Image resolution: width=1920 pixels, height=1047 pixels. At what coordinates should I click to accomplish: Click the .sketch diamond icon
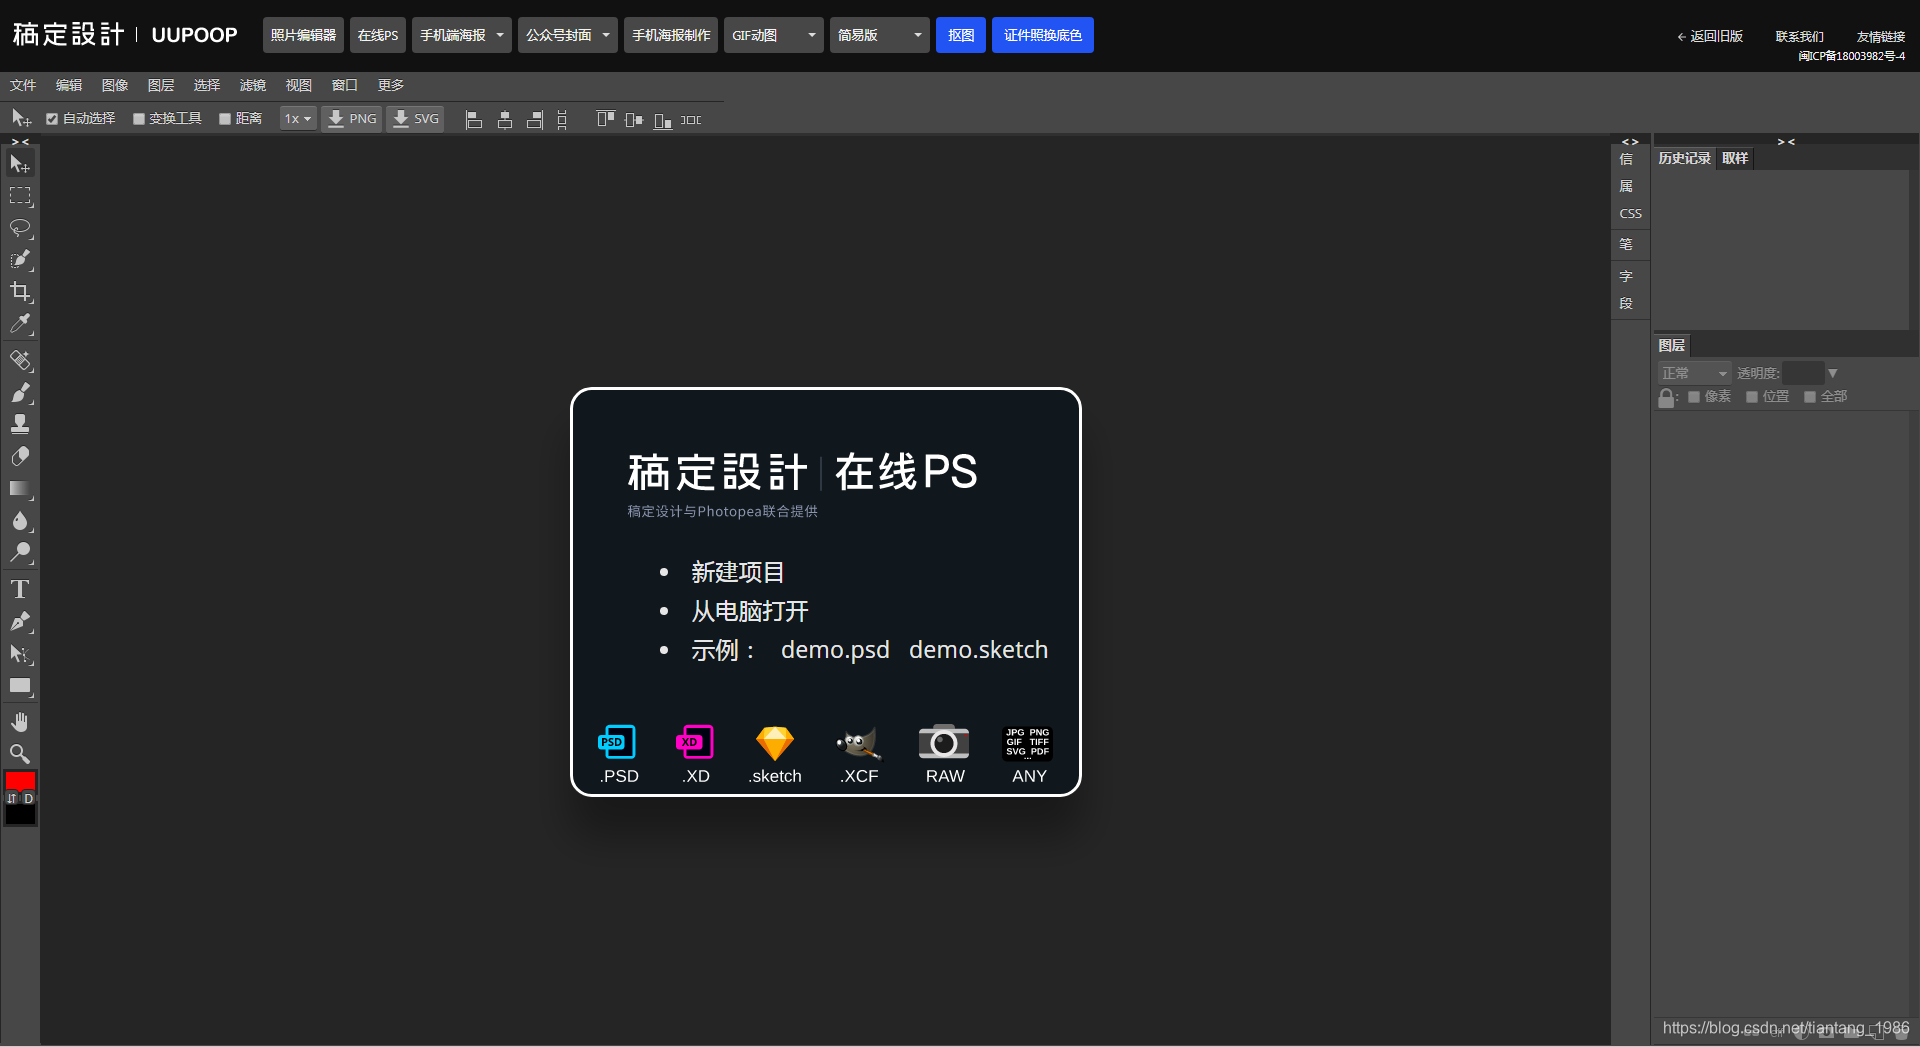pos(775,754)
